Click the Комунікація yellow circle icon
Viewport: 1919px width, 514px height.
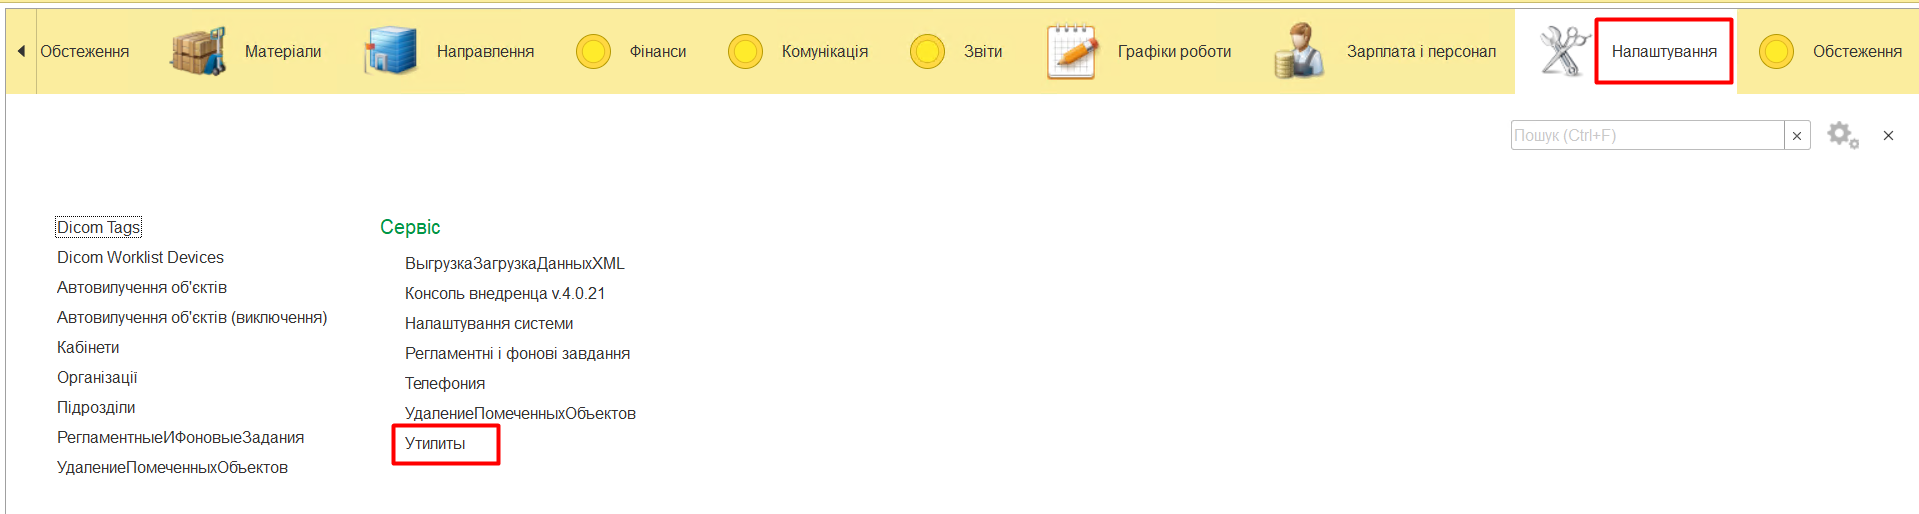coord(745,51)
